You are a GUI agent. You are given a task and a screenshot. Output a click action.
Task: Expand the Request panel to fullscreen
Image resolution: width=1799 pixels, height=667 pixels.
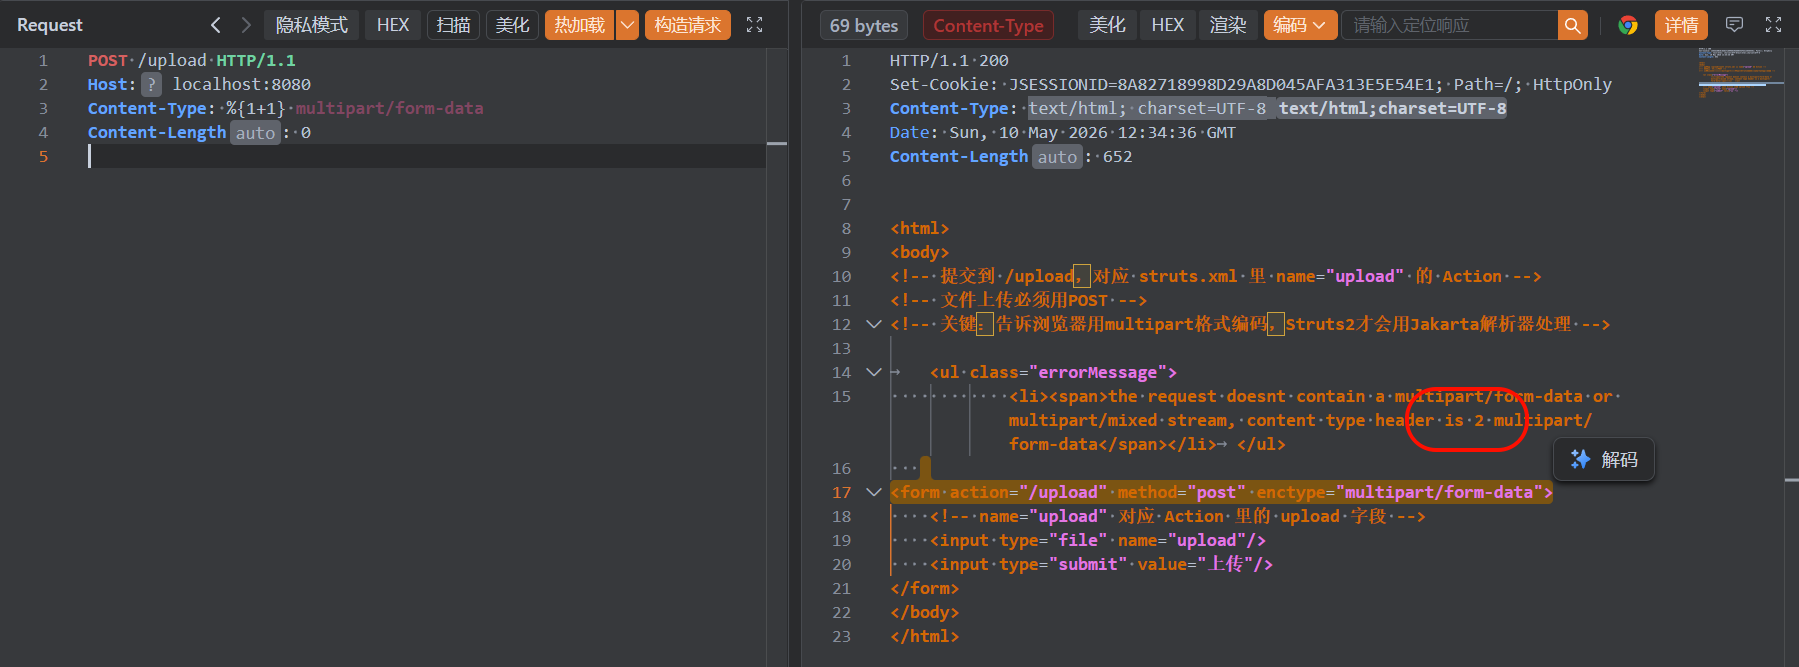[755, 25]
